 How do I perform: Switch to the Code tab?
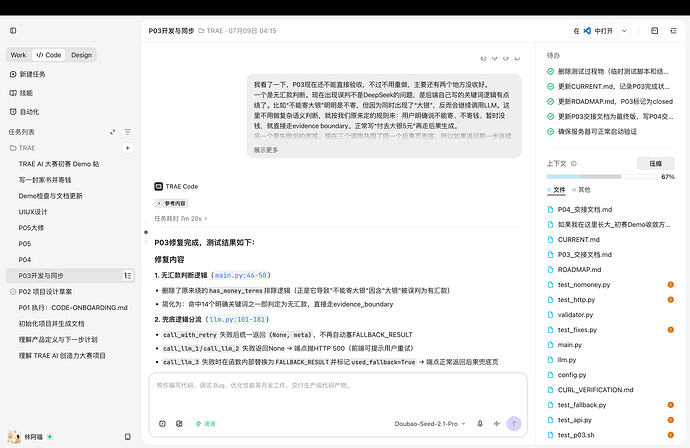click(49, 55)
